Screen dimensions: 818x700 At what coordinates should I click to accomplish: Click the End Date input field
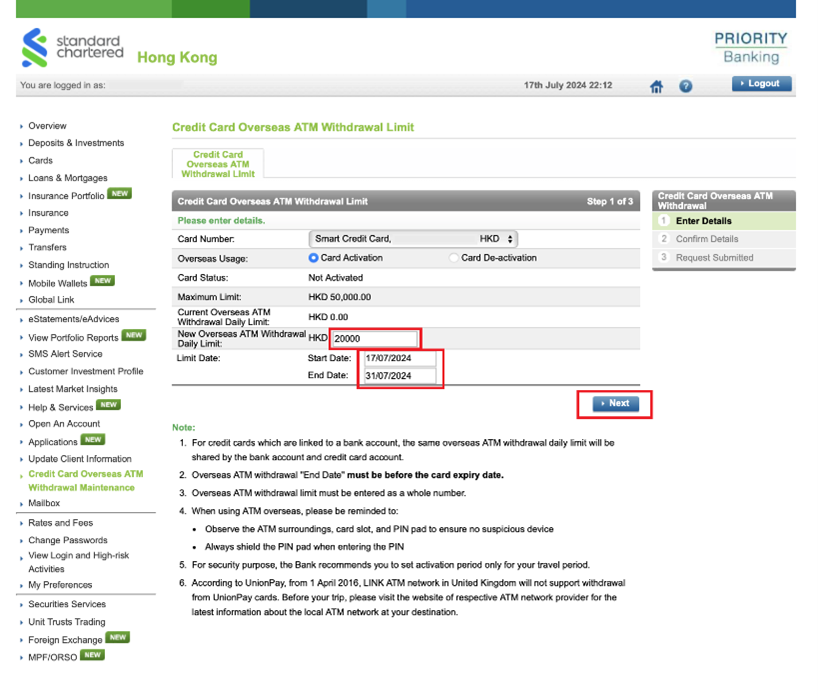click(400, 376)
